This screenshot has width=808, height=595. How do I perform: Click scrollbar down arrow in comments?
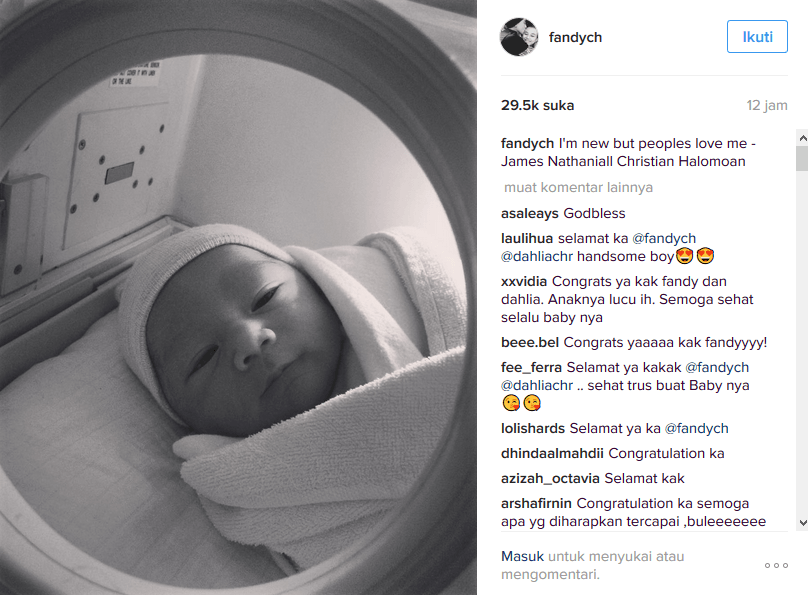(x=802, y=522)
